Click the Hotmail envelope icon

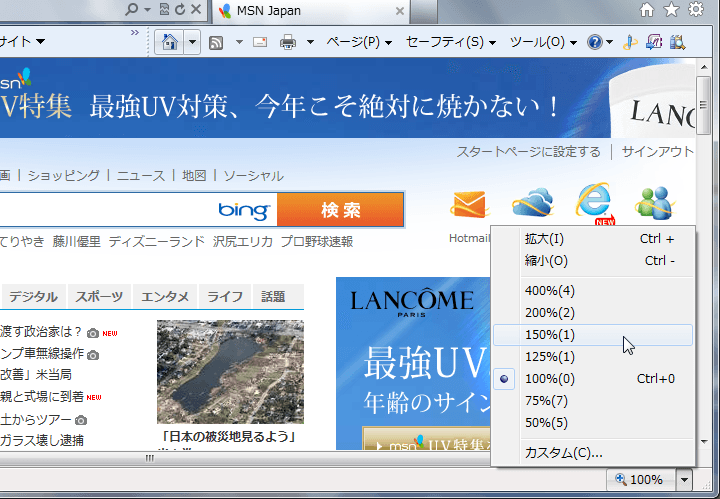(x=469, y=204)
